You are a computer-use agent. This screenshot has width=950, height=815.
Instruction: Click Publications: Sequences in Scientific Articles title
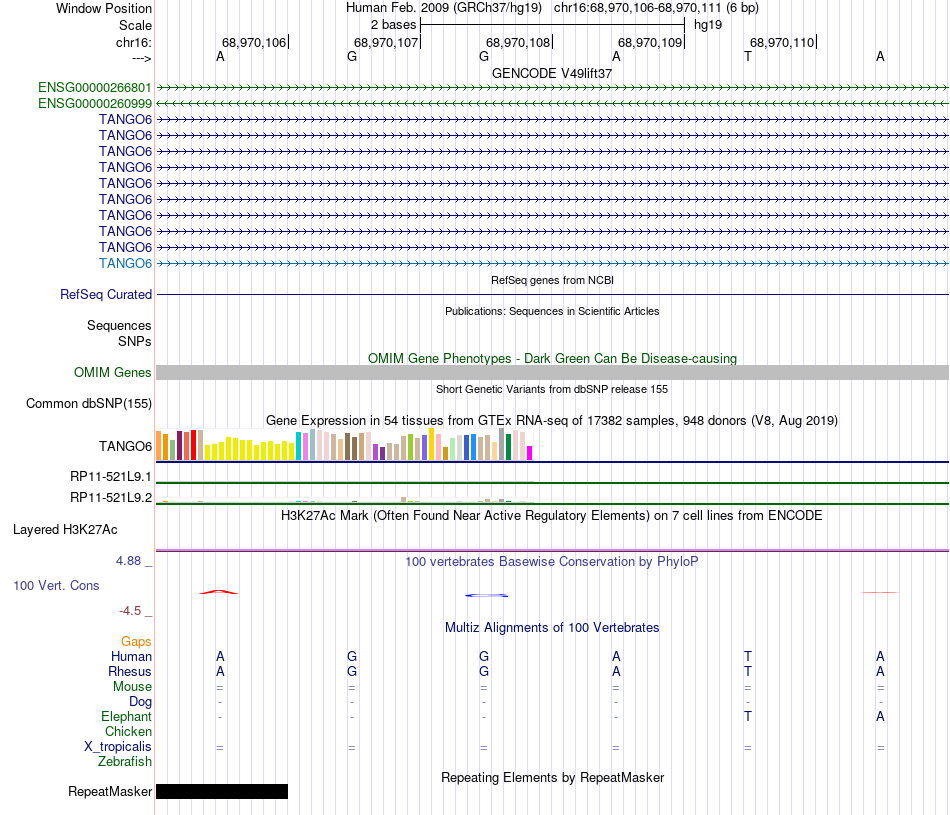pos(552,311)
